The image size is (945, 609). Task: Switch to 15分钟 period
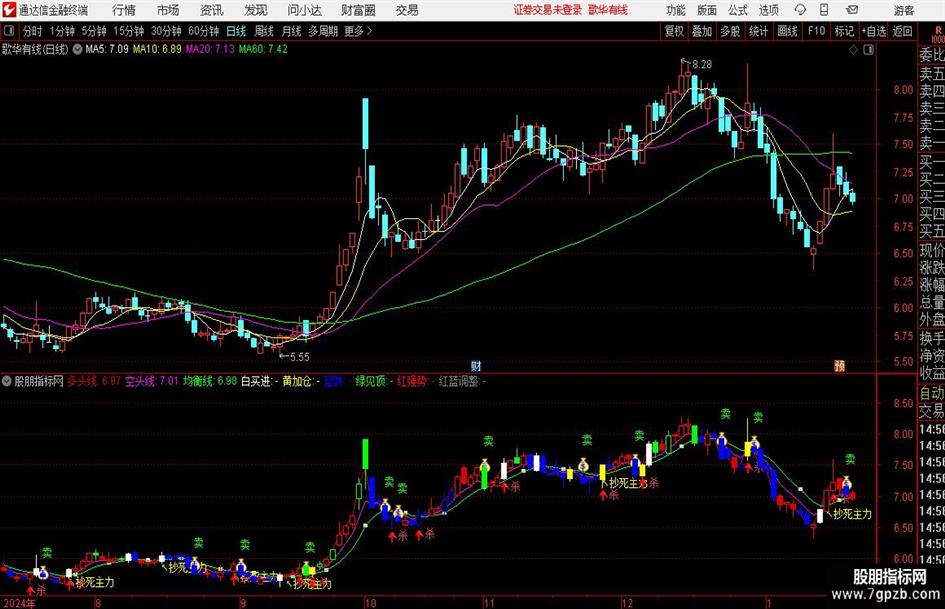point(128,31)
